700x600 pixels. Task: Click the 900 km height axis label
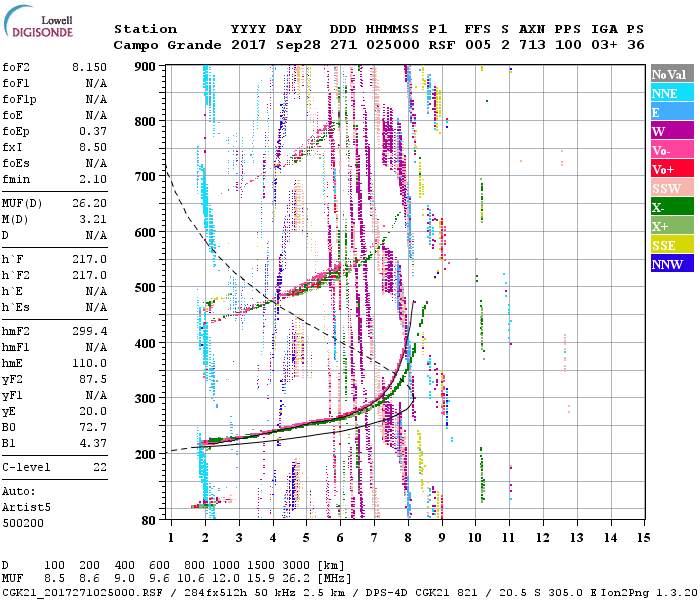pos(146,66)
